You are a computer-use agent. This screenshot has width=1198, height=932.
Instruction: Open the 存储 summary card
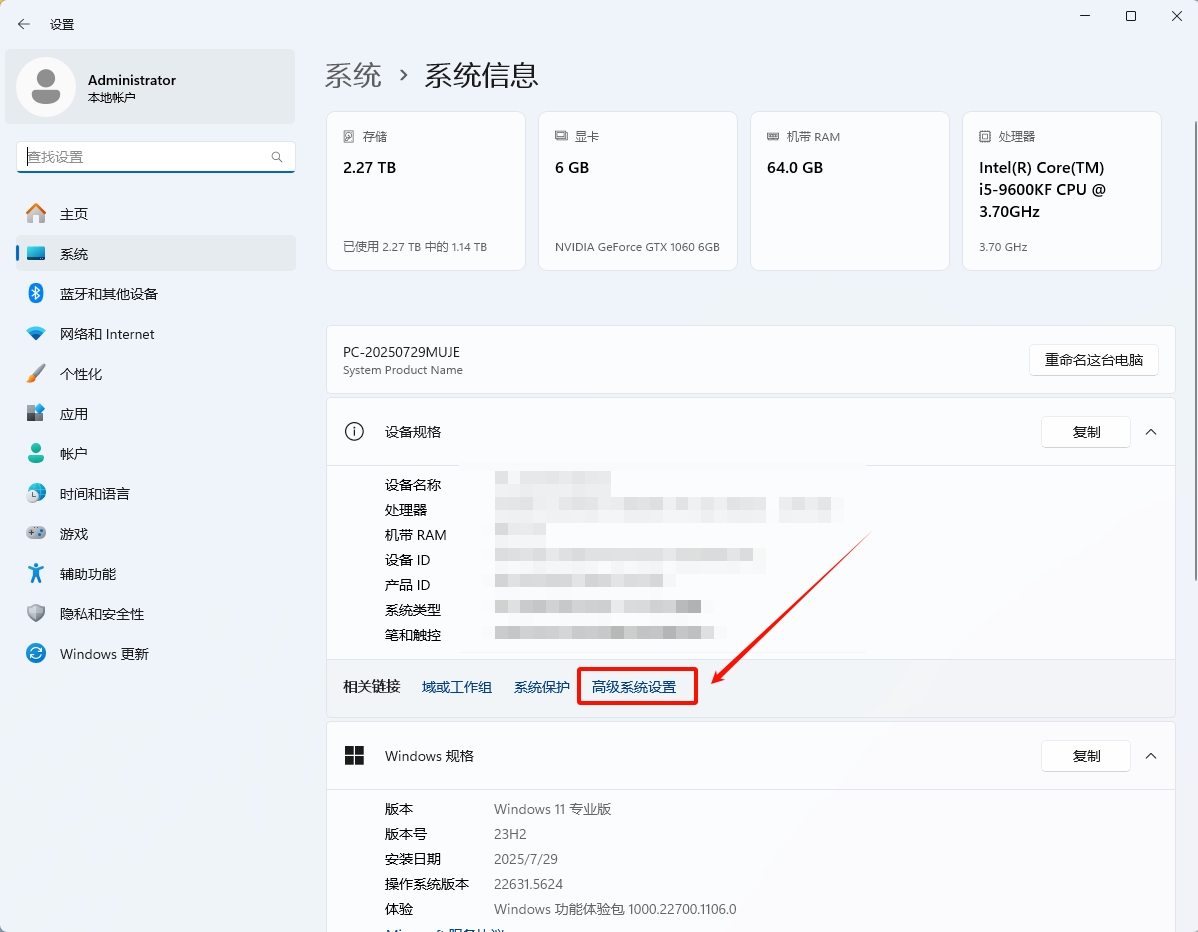click(x=425, y=190)
